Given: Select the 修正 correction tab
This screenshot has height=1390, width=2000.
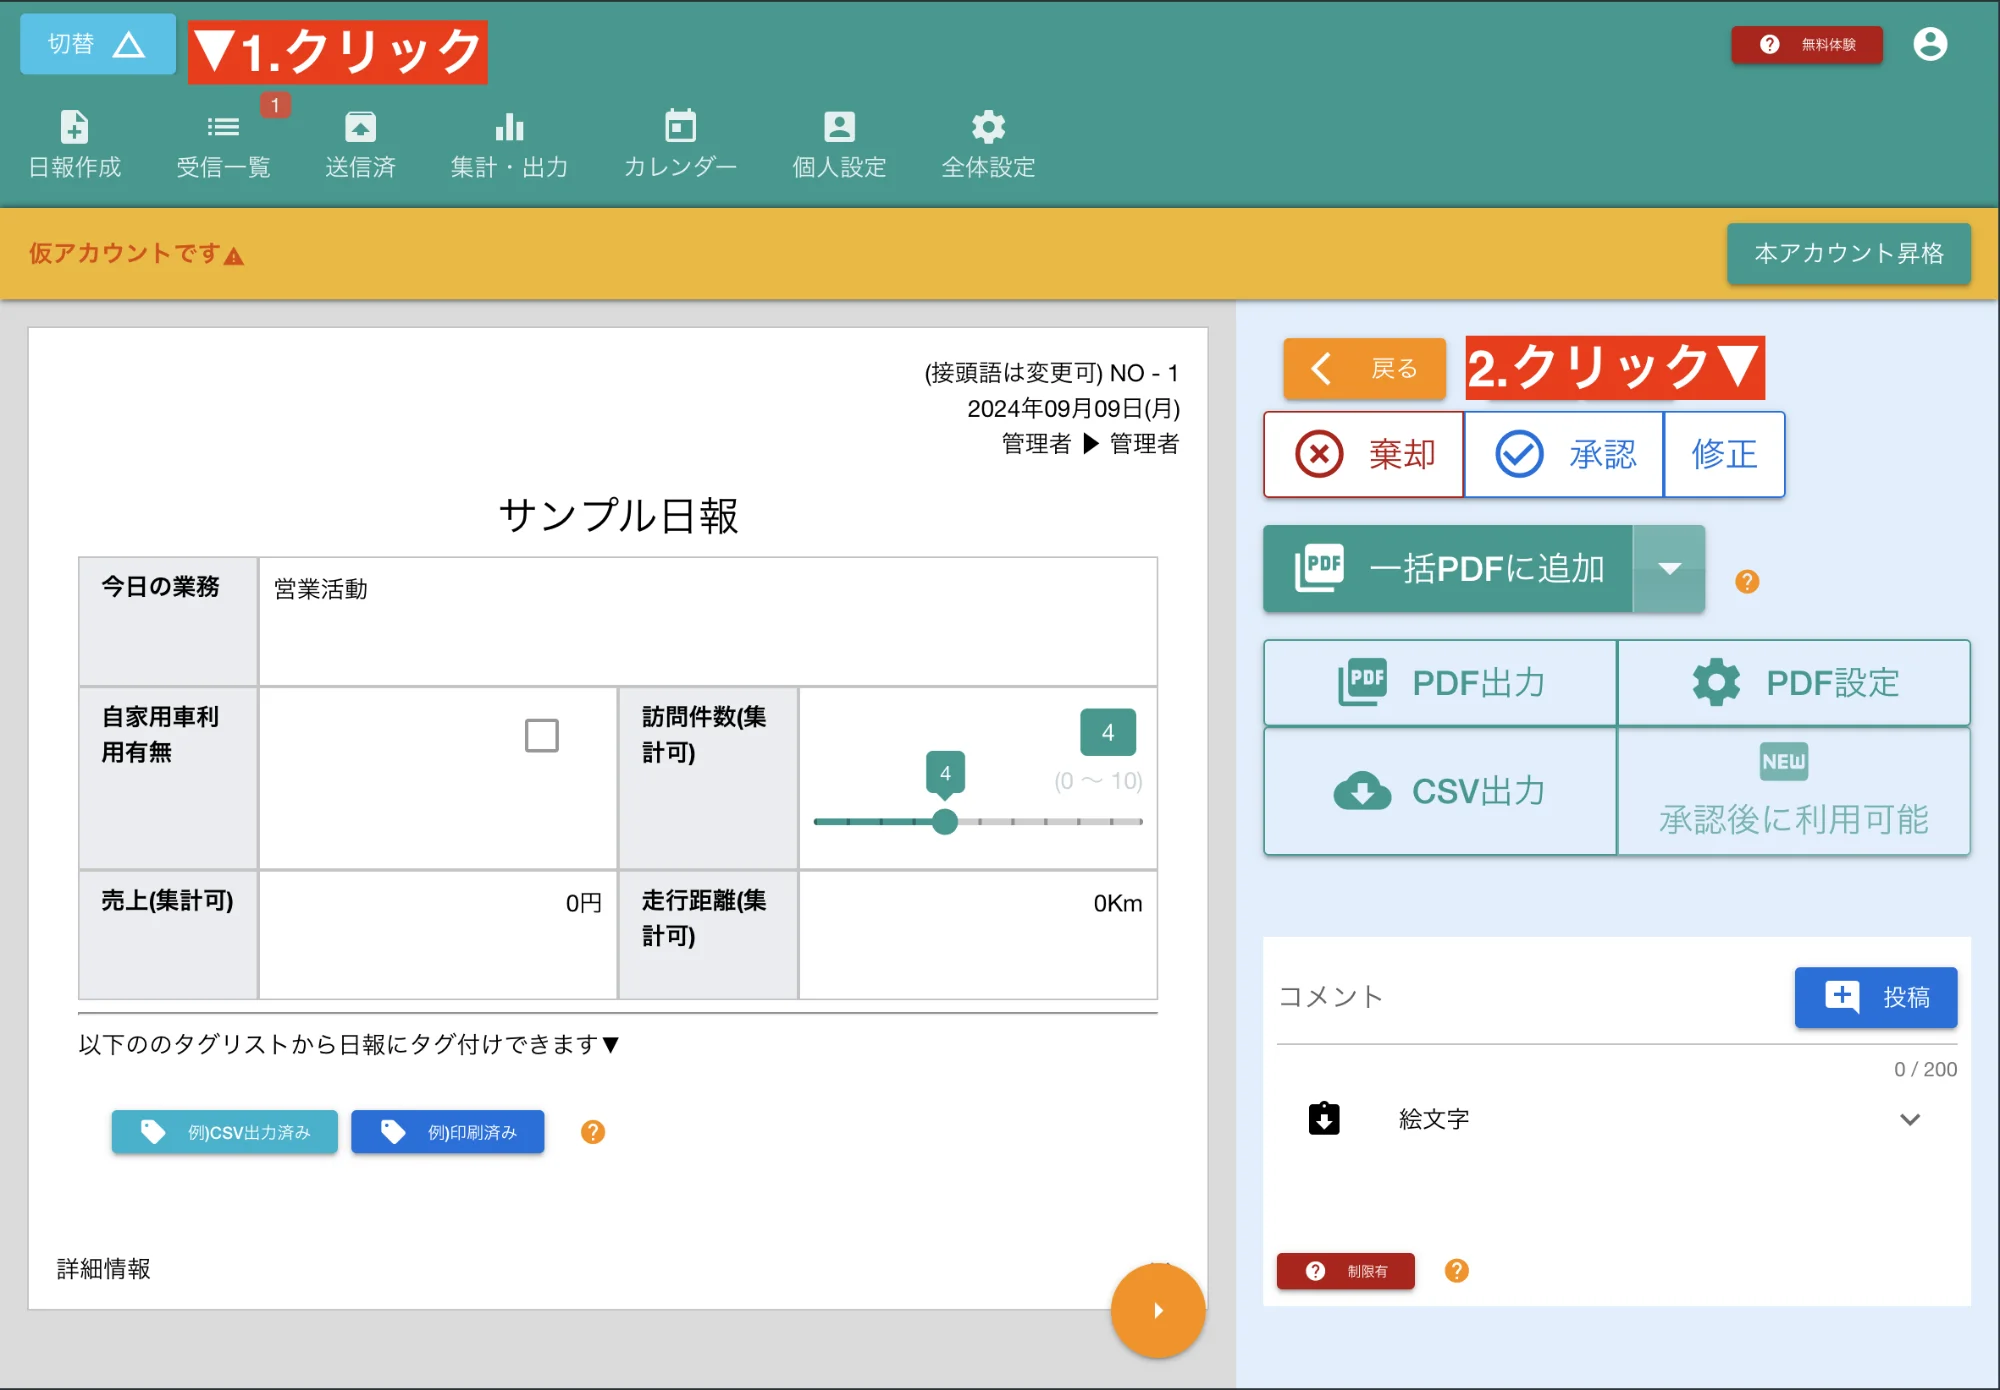Looking at the screenshot, I should point(1723,454).
